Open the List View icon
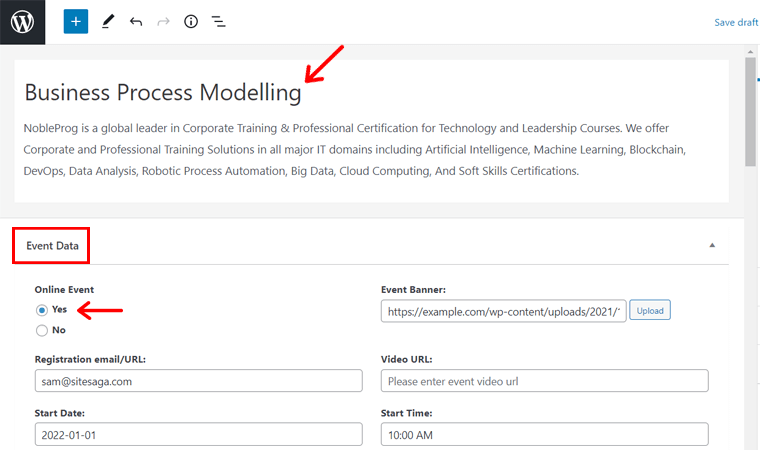This screenshot has height=450, width=760. (x=218, y=21)
